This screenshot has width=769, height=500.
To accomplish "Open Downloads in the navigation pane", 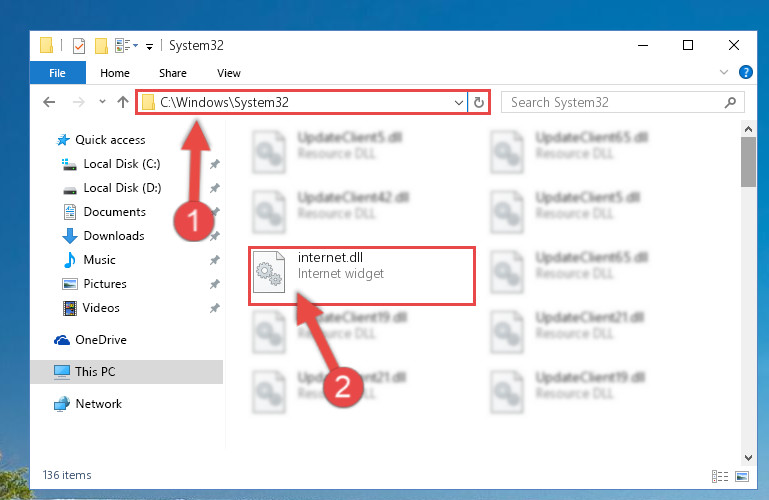I will pos(114,236).
